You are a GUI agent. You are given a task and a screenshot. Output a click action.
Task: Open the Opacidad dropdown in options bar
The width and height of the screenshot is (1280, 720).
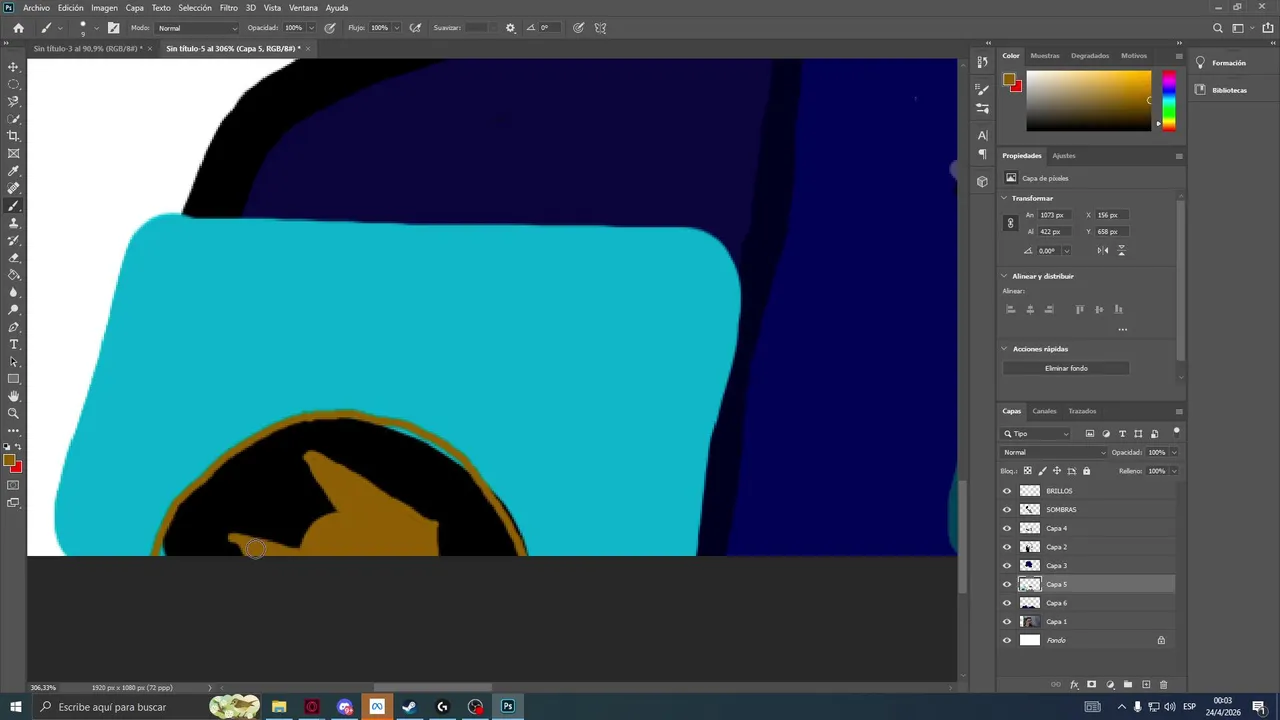[311, 28]
